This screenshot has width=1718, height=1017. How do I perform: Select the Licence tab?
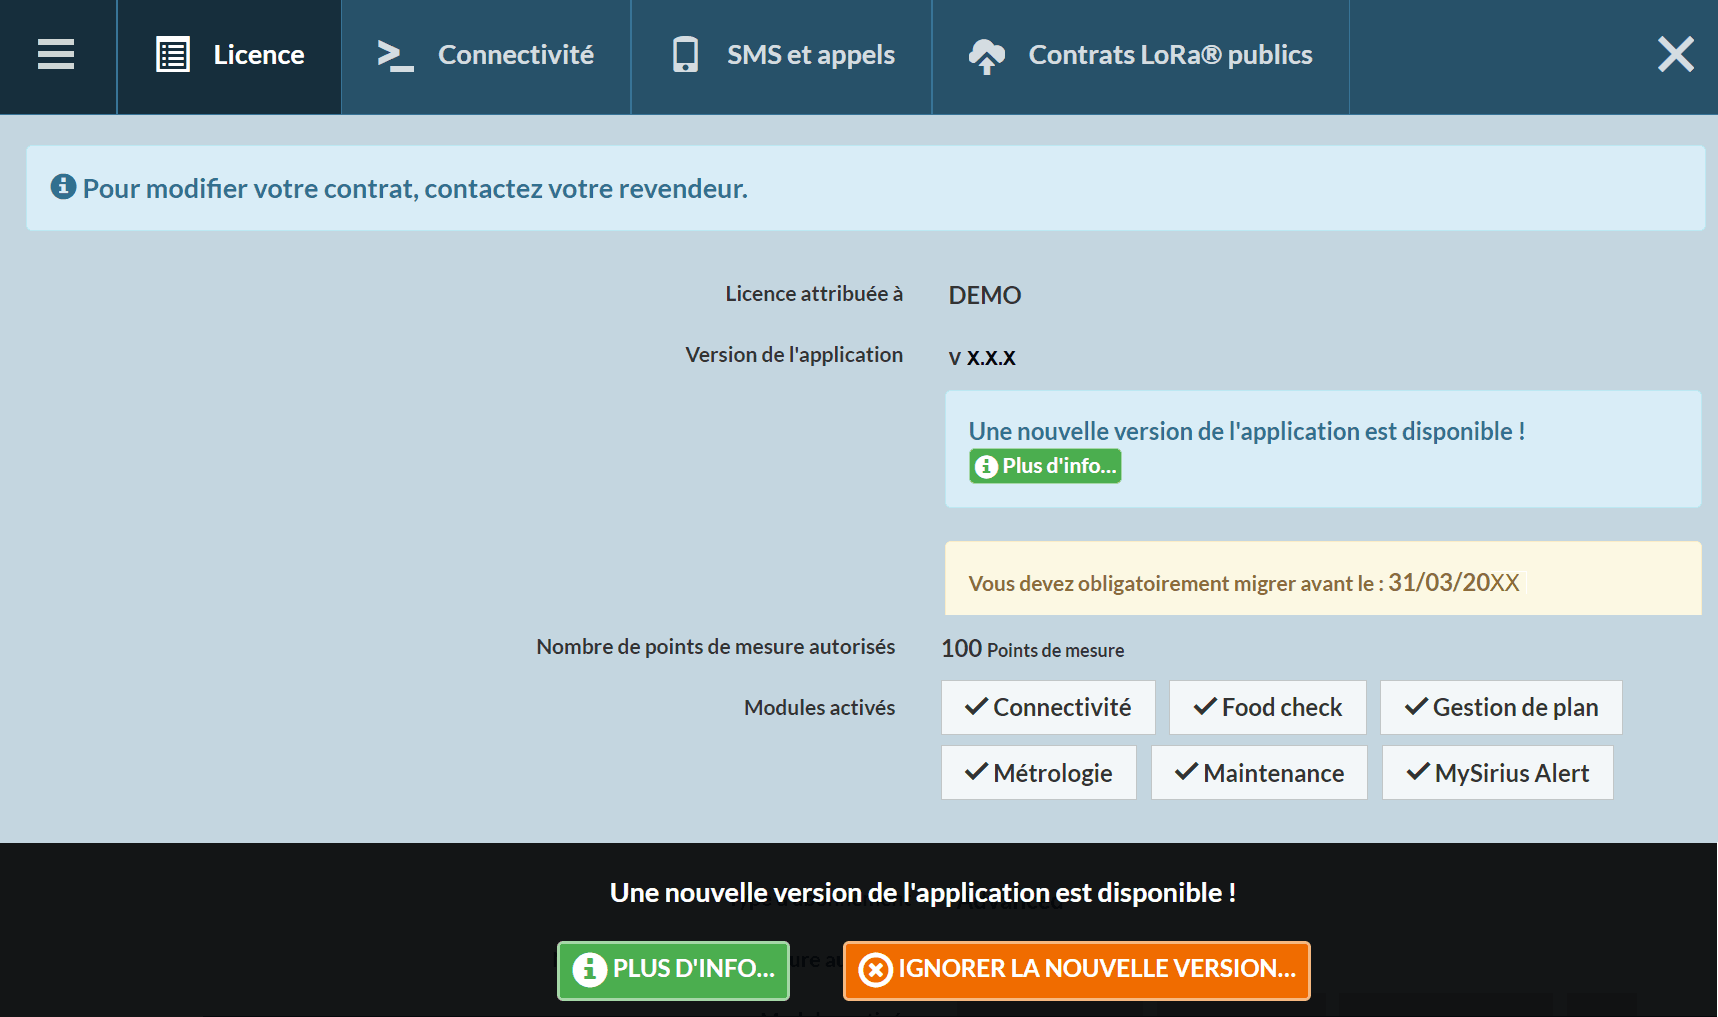229,55
